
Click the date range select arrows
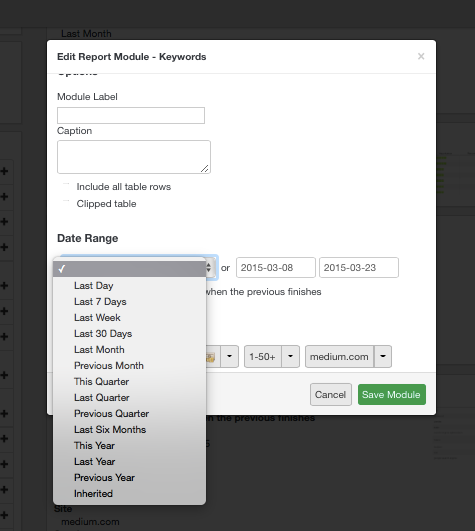click(210, 268)
